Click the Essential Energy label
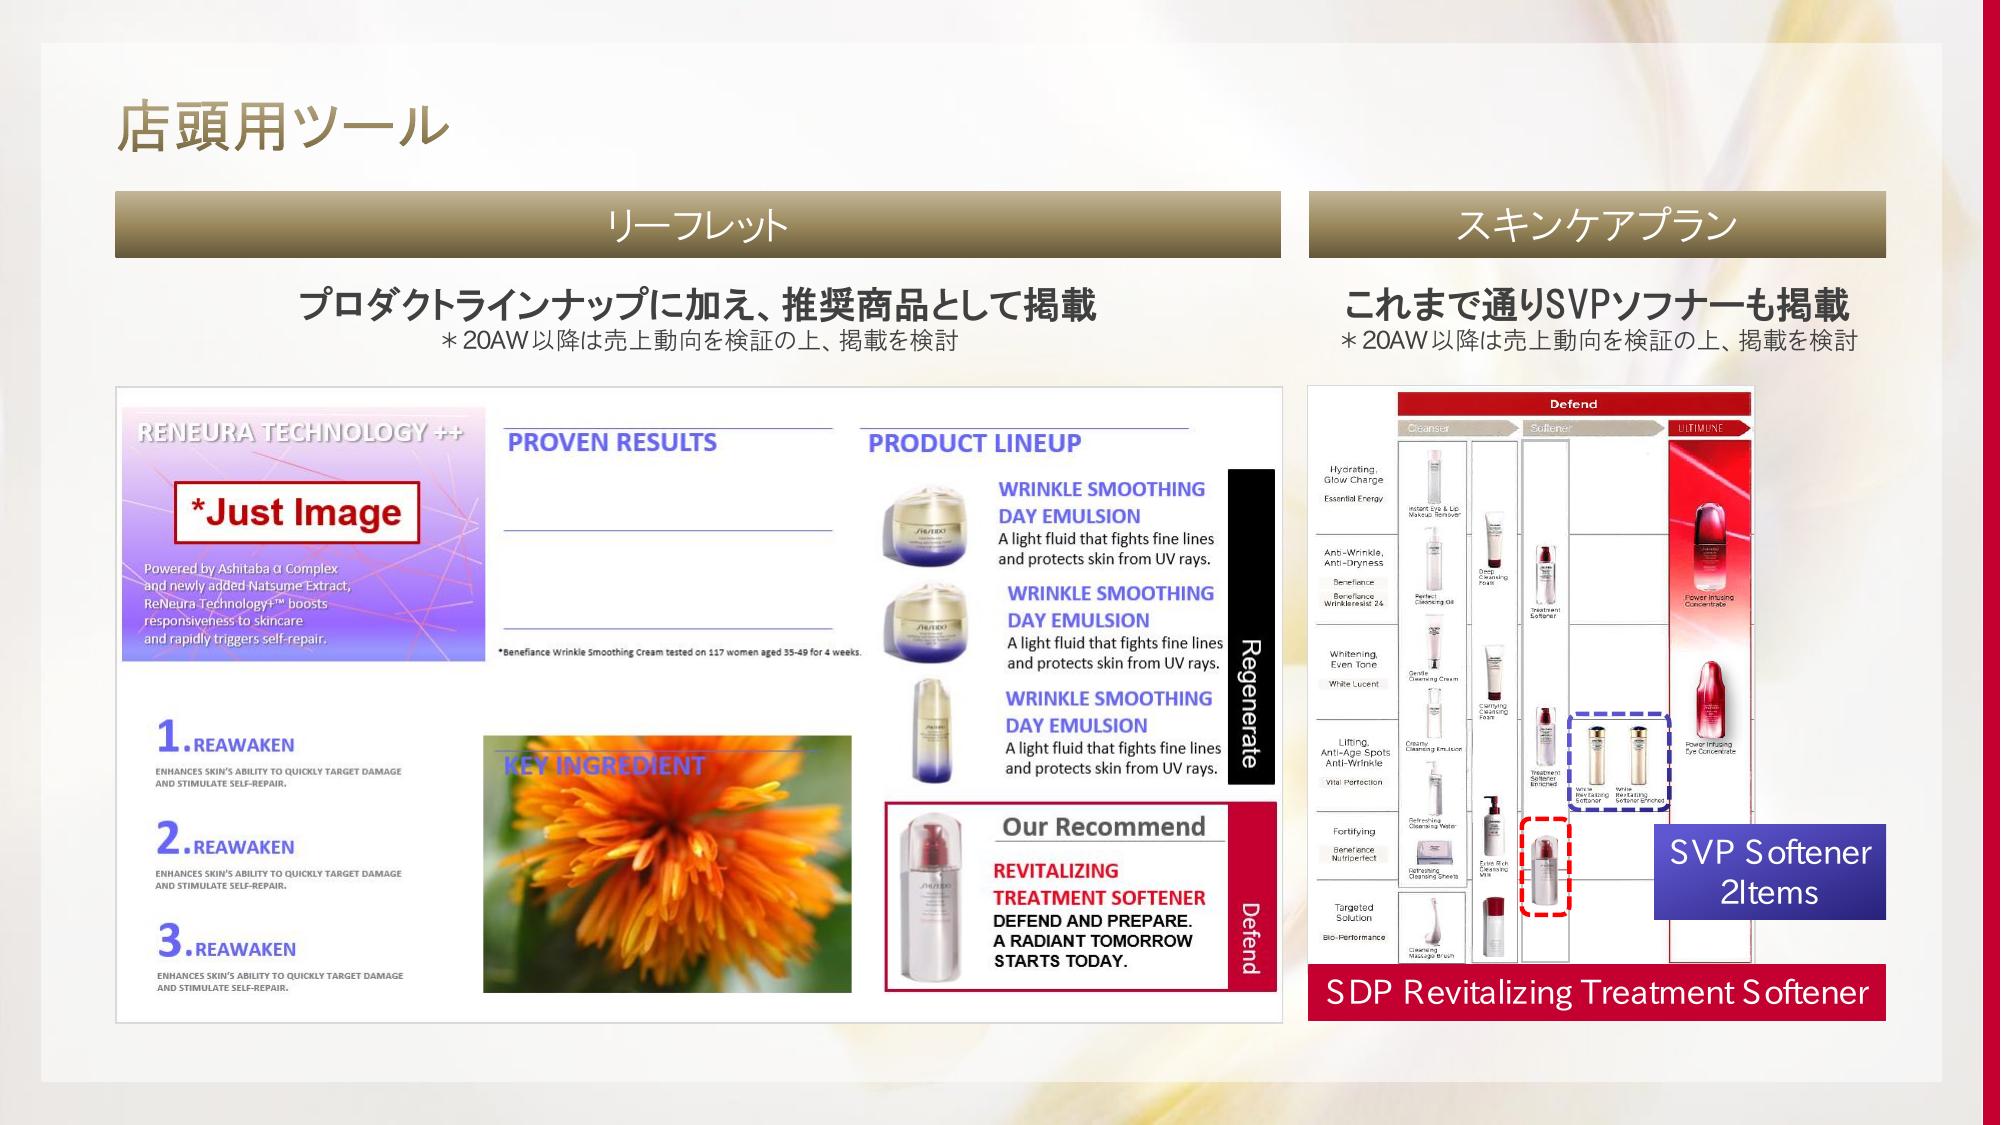This screenshot has height=1125, width=2001. click(x=1353, y=498)
